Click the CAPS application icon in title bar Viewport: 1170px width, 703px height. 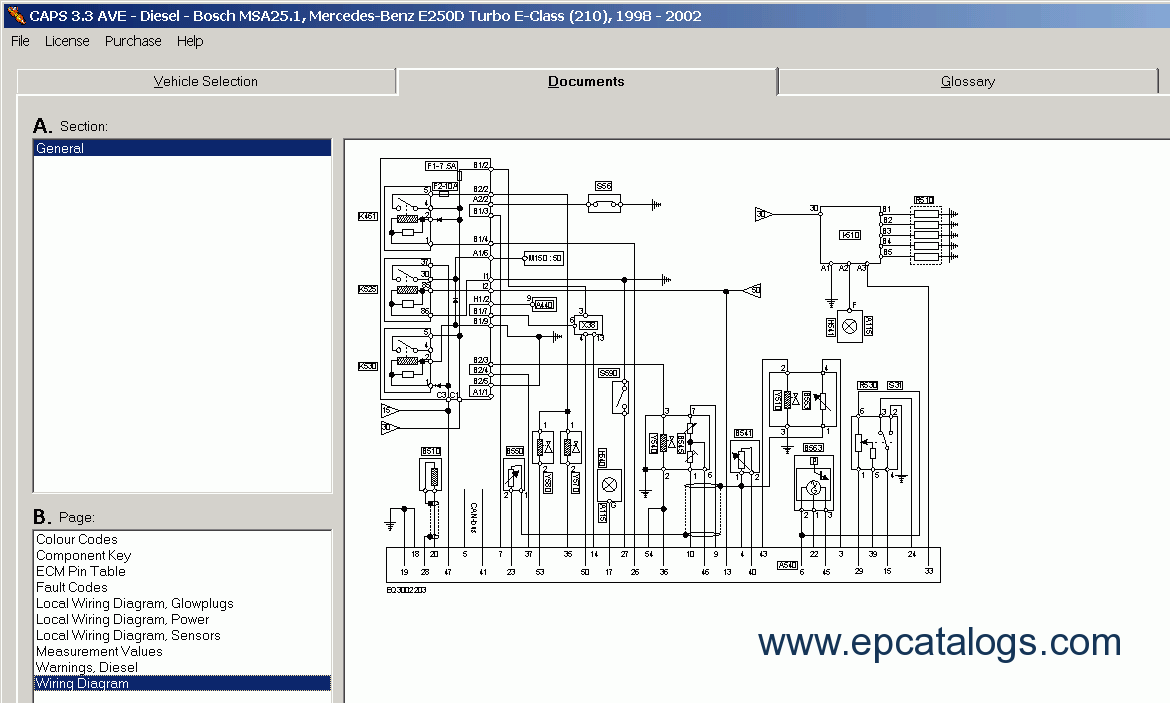[15, 14]
